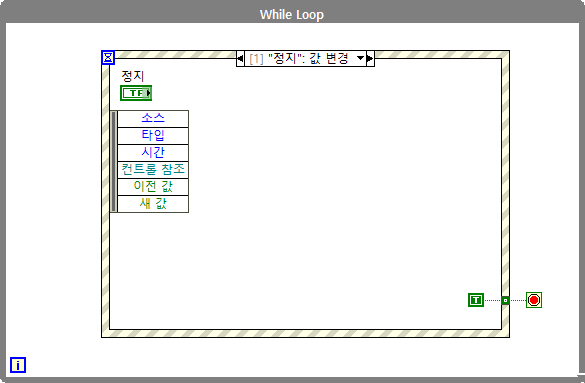Select the 타입 event data node
The width and height of the screenshot is (585, 383).
pos(153,136)
